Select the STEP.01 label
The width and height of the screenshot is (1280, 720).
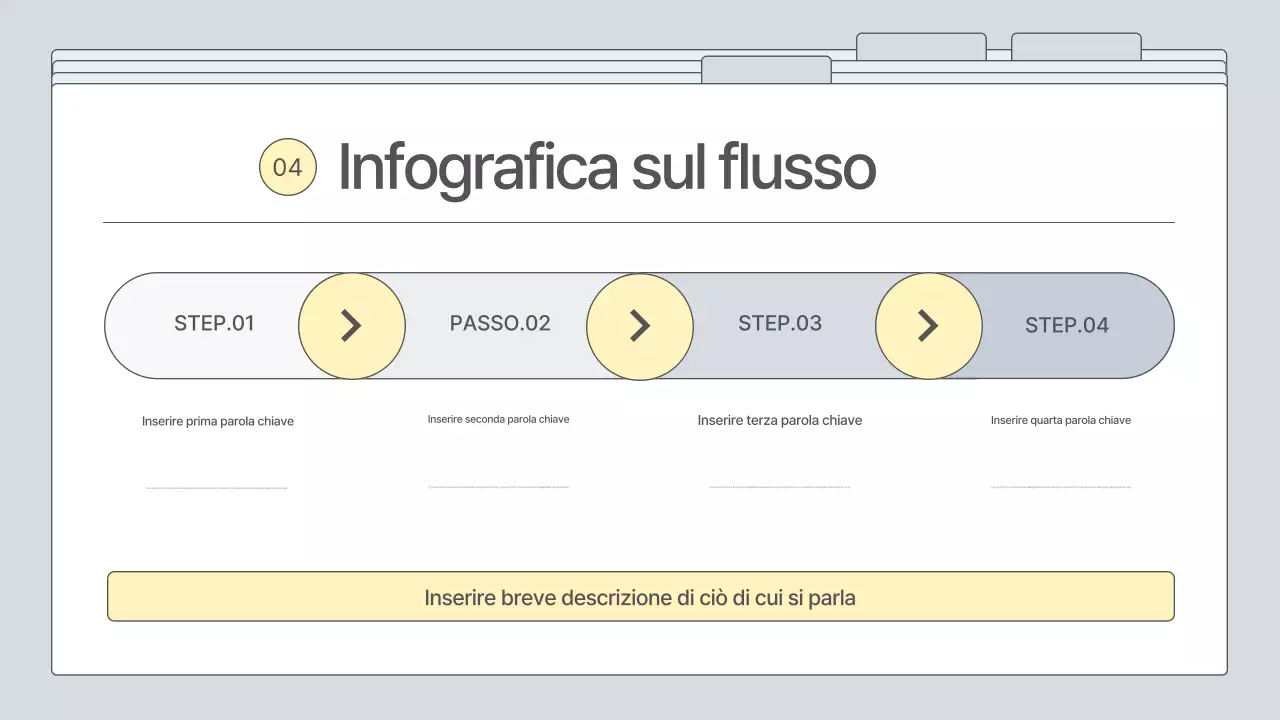214,324
